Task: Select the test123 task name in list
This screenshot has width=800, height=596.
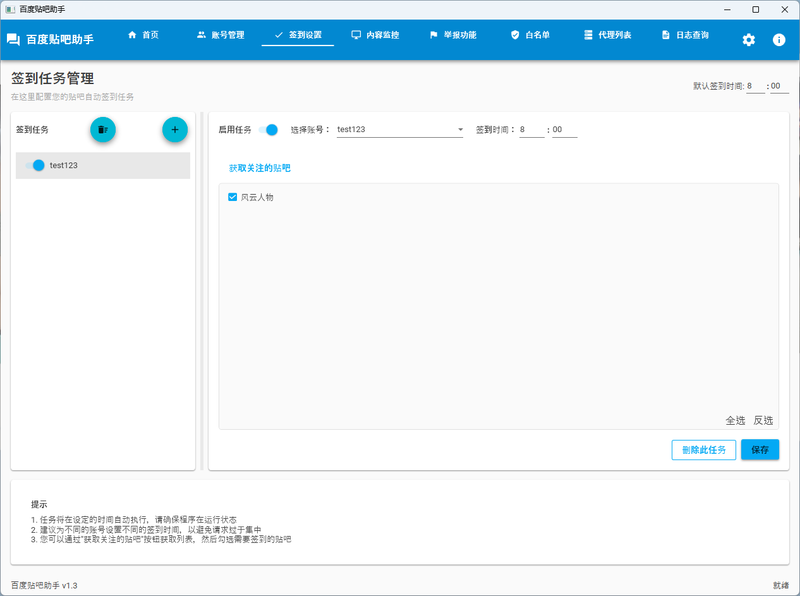Action: point(63,165)
